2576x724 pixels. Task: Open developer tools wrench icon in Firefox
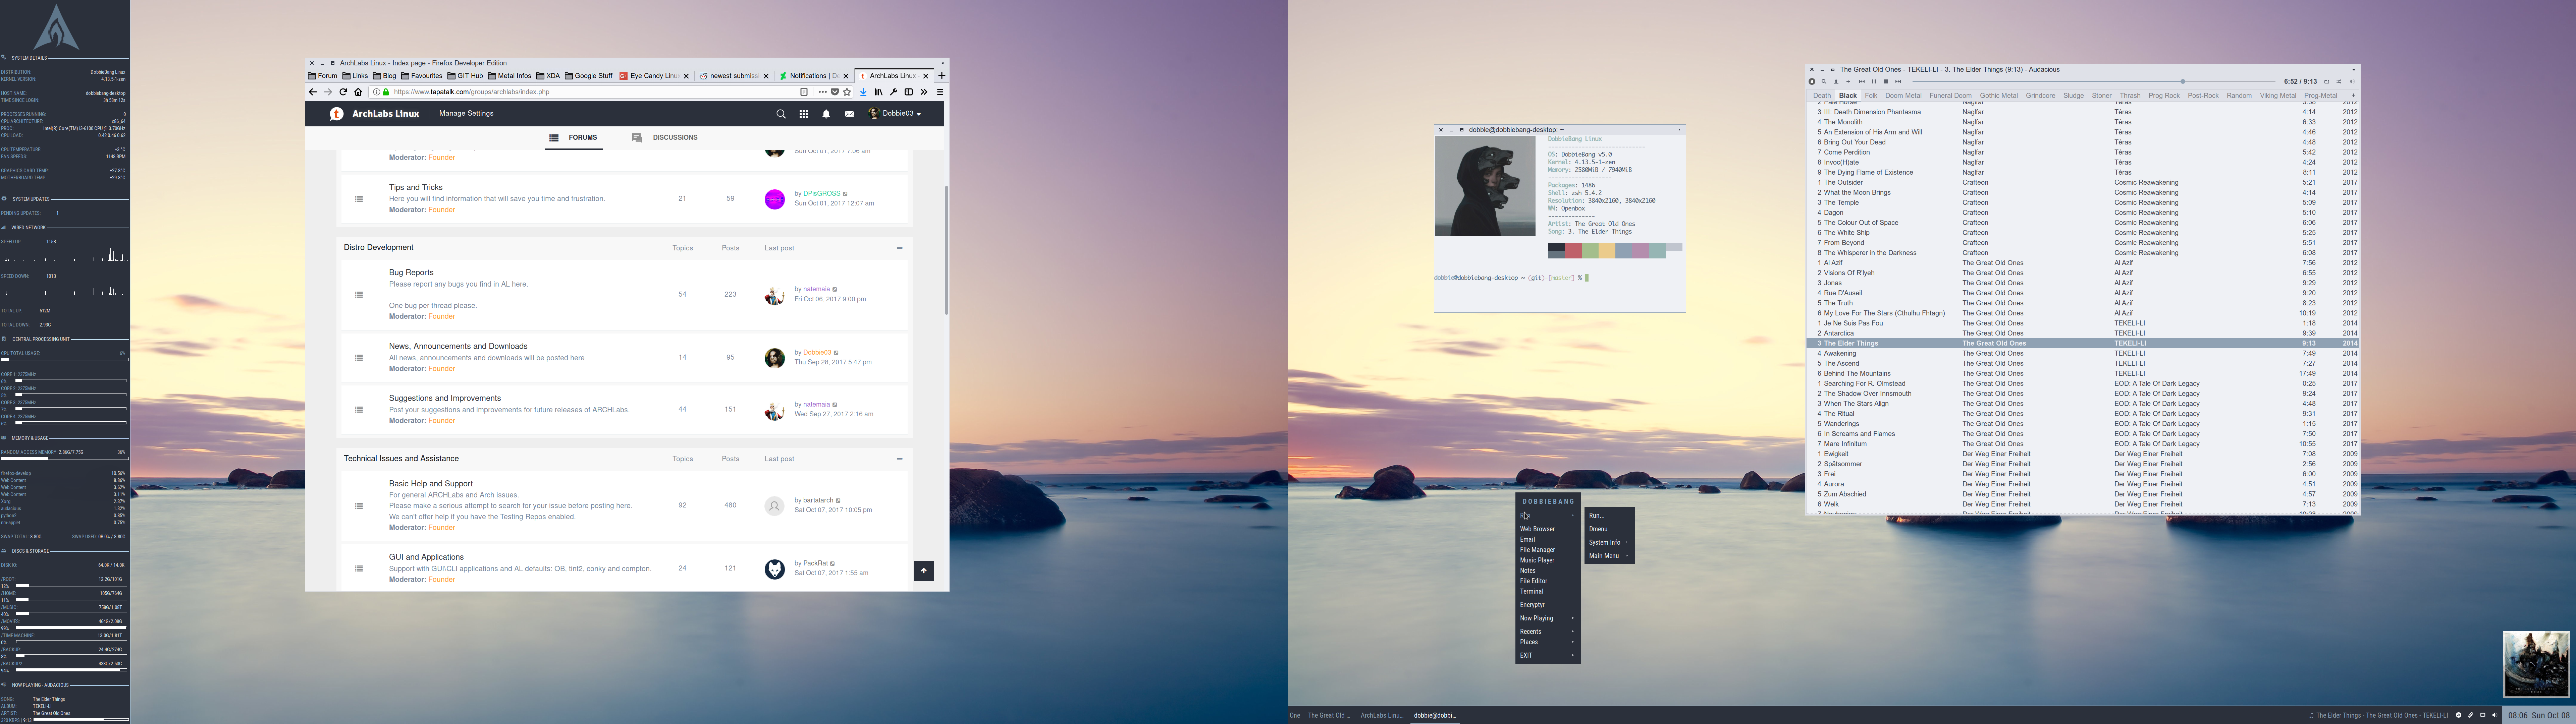click(894, 92)
